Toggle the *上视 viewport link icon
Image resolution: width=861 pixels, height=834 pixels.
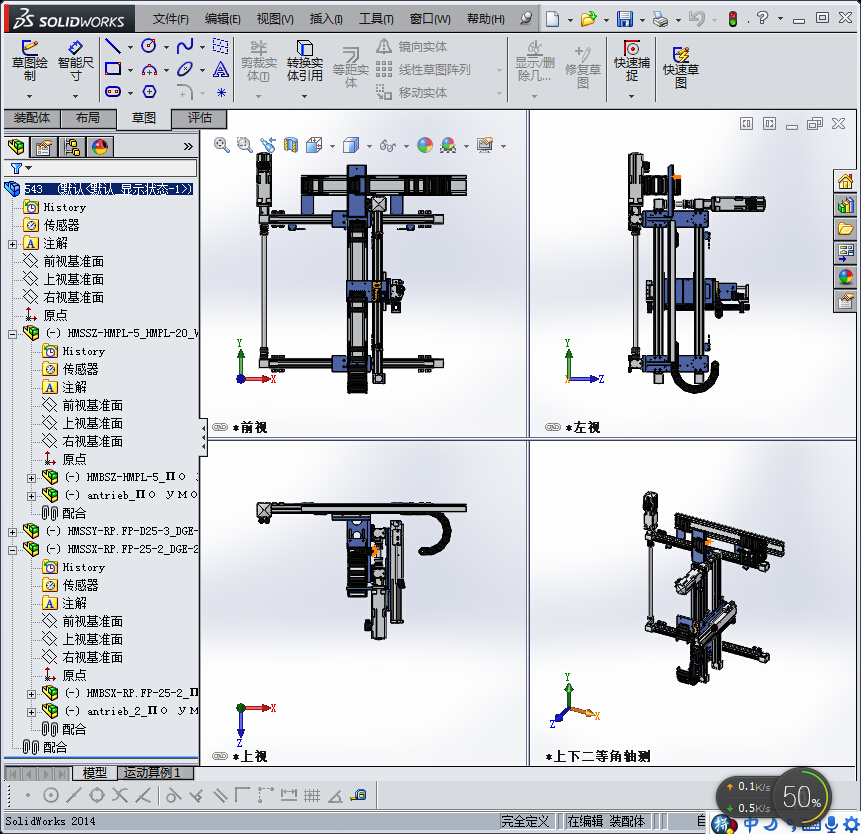(x=220, y=756)
